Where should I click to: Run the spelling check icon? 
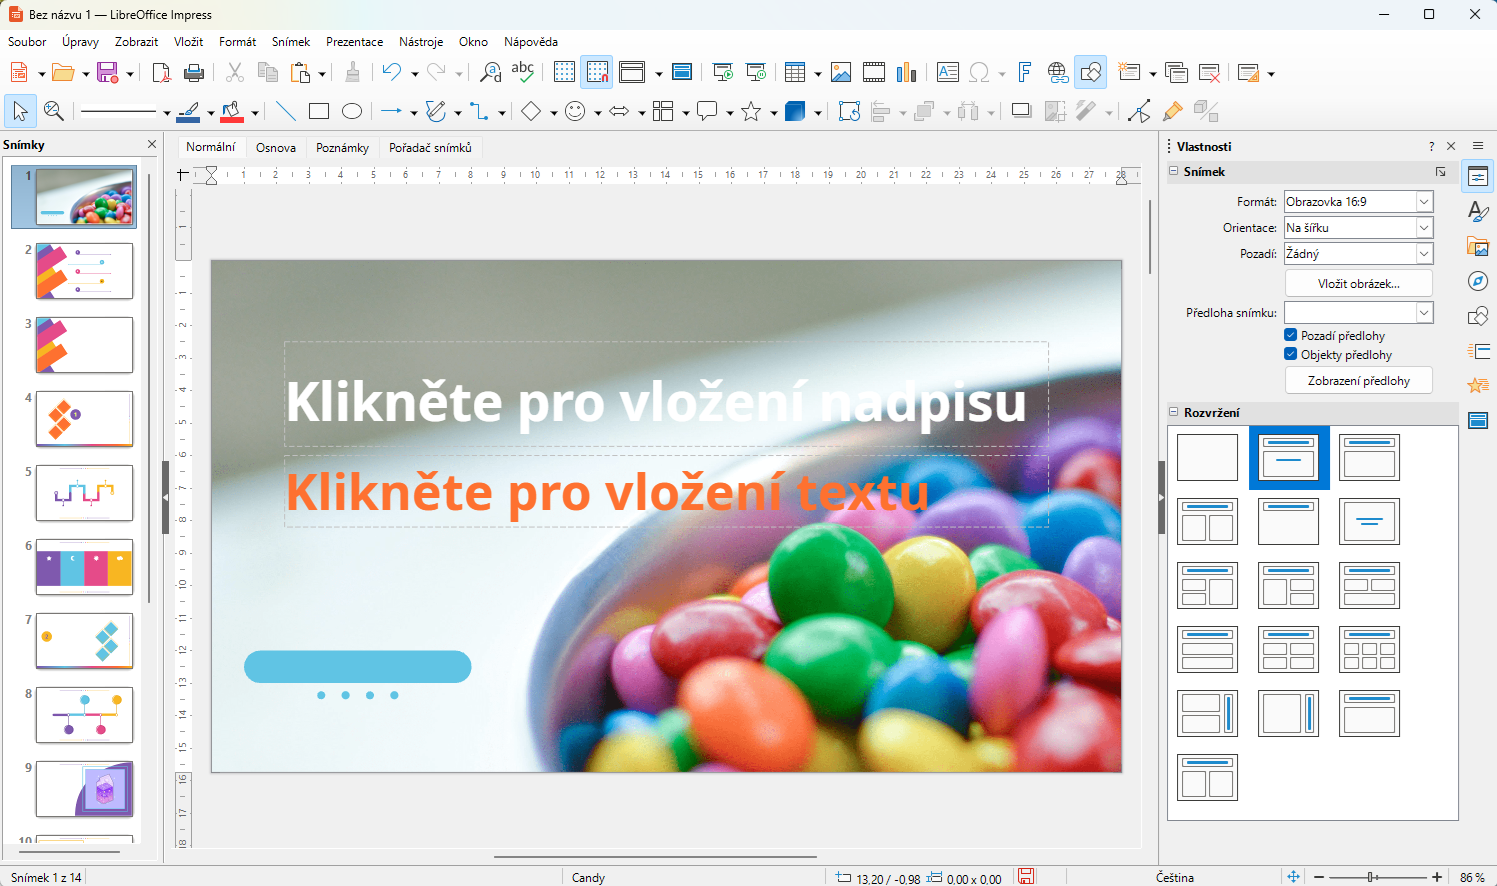click(x=522, y=72)
